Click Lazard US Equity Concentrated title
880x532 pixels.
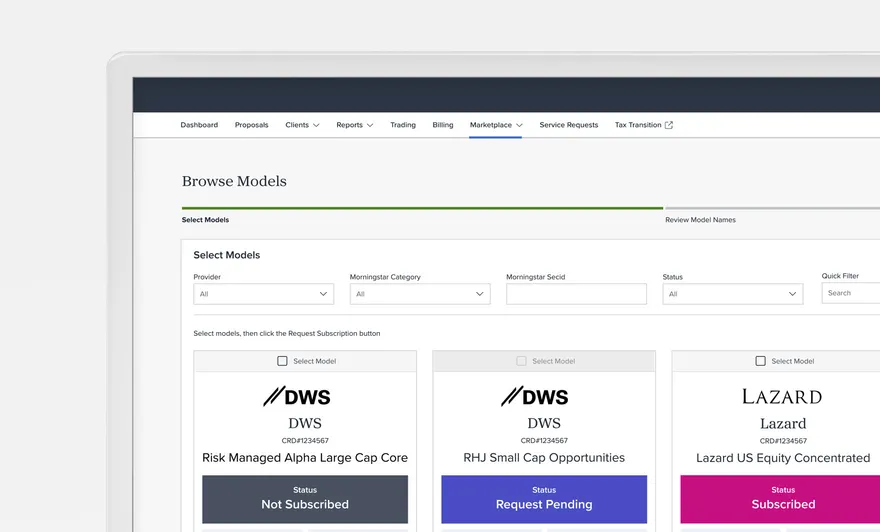point(783,458)
